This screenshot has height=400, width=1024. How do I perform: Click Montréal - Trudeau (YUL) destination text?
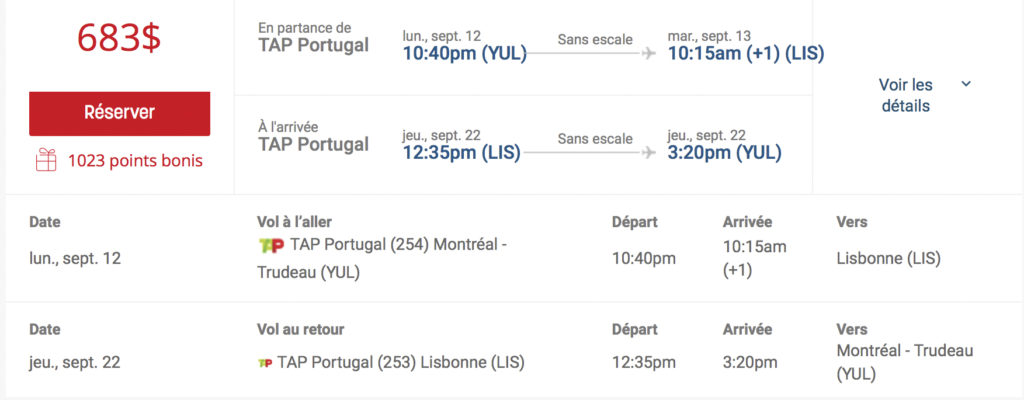click(x=904, y=362)
